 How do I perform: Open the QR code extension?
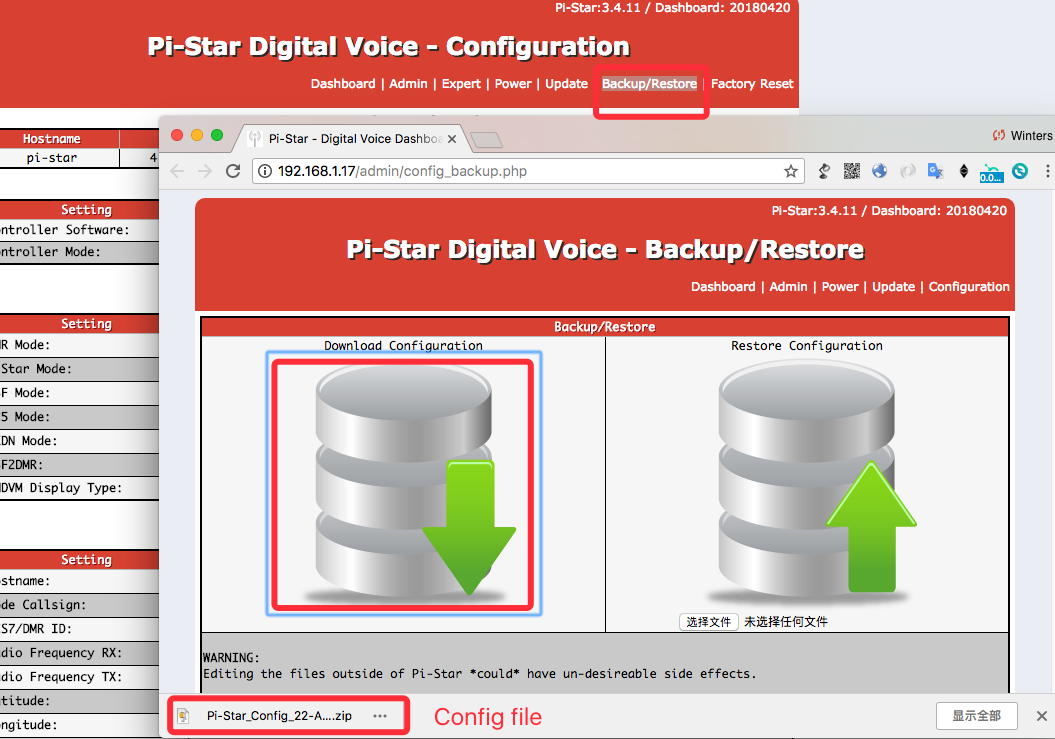(x=852, y=171)
